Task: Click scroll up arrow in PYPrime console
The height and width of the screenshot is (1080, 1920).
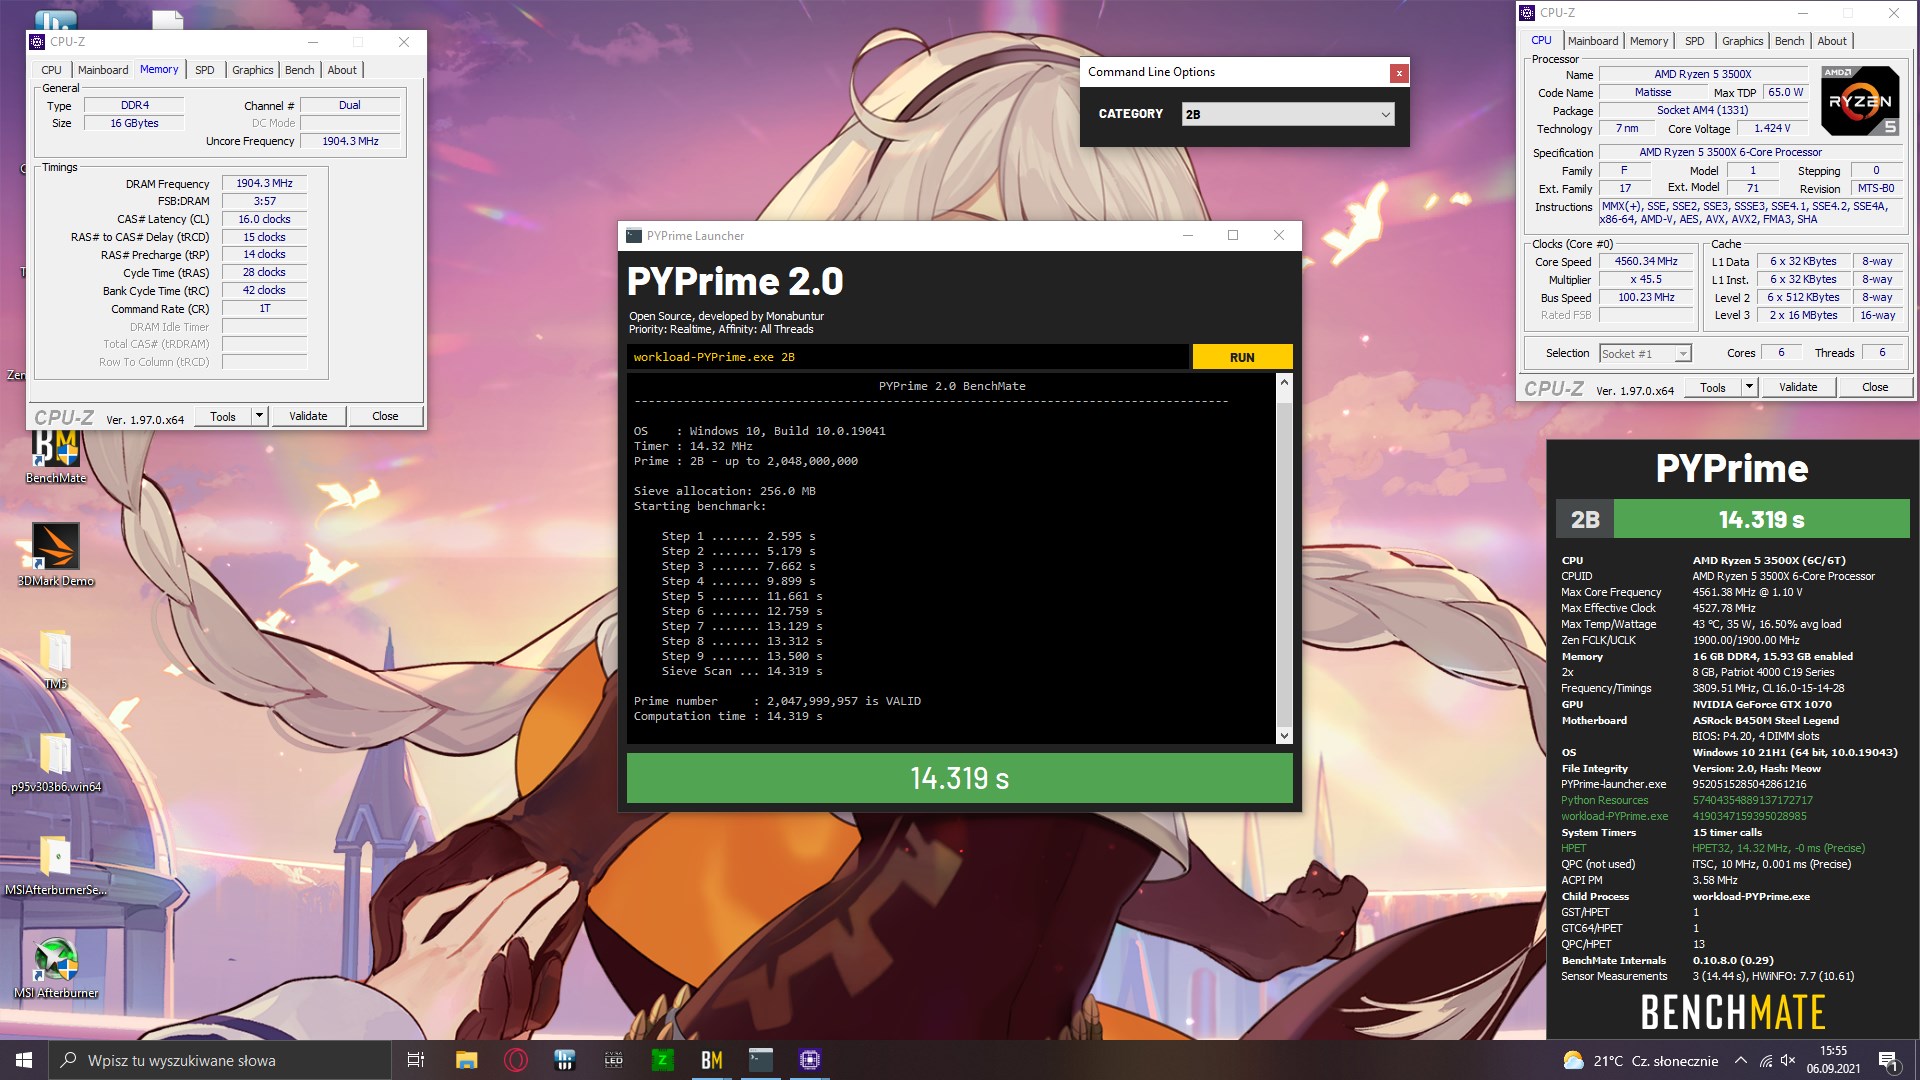Action: click(x=1284, y=383)
